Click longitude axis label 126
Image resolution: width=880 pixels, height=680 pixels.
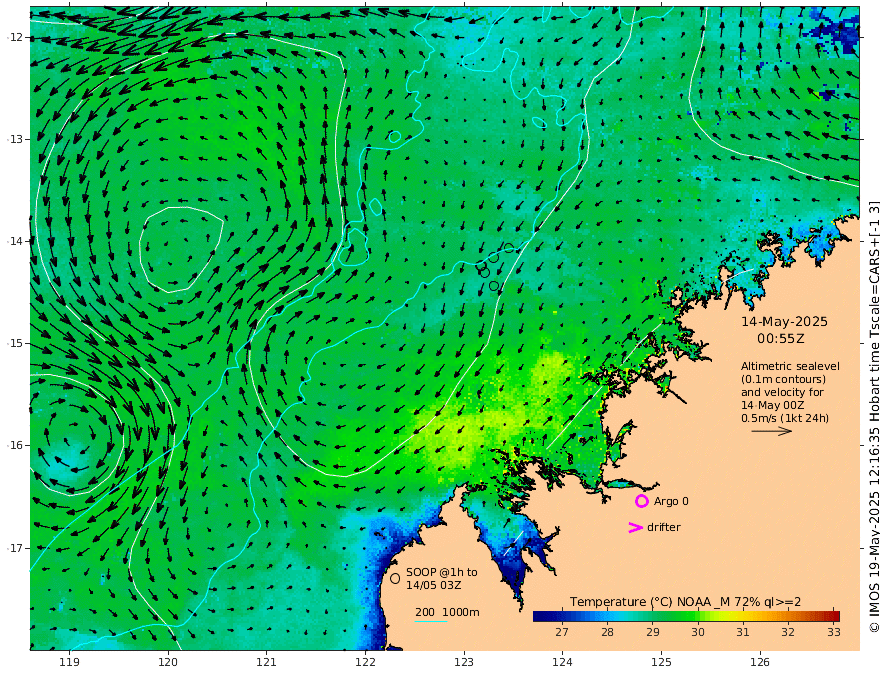(x=760, y=662)
